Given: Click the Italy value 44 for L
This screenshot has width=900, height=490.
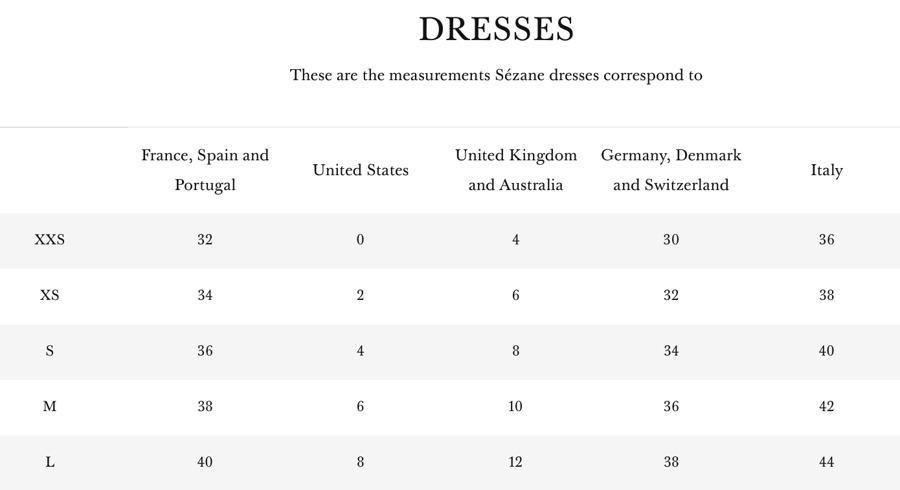Looking at the screenshot, I should 826,462.
